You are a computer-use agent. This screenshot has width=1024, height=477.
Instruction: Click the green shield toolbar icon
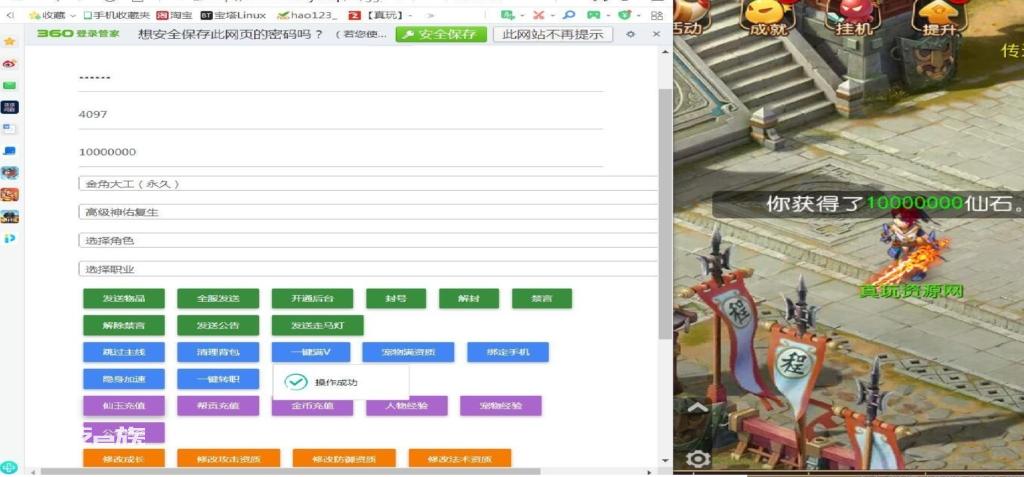[624, 14]
